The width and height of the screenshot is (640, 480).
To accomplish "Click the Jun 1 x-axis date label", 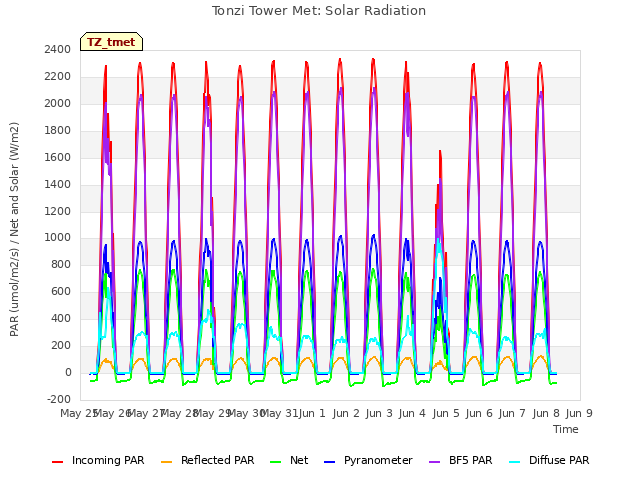I will coord(312,413).
